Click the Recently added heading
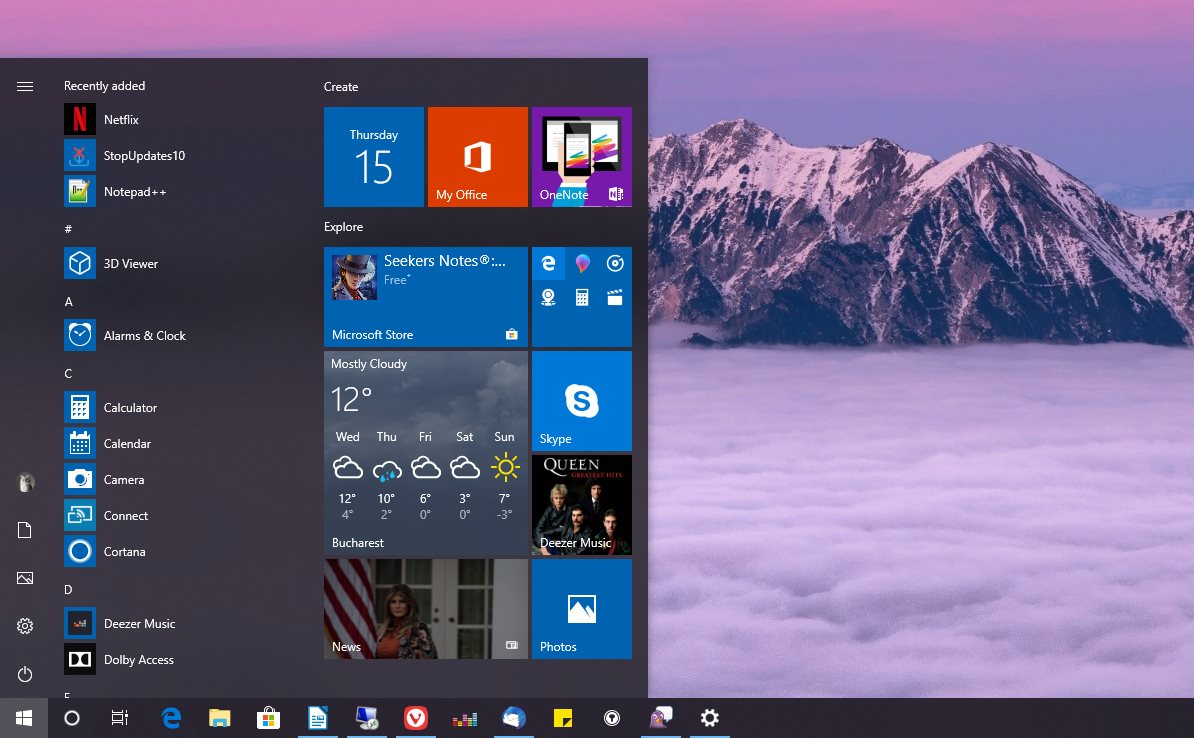 coord(104,86)
